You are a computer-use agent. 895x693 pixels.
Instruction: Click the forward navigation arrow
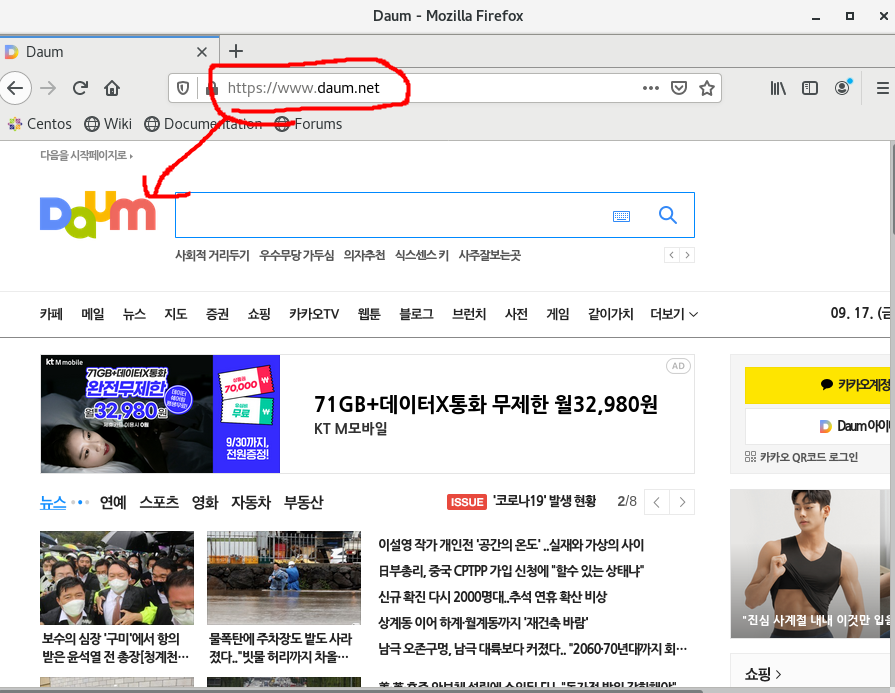click(49, 88)
